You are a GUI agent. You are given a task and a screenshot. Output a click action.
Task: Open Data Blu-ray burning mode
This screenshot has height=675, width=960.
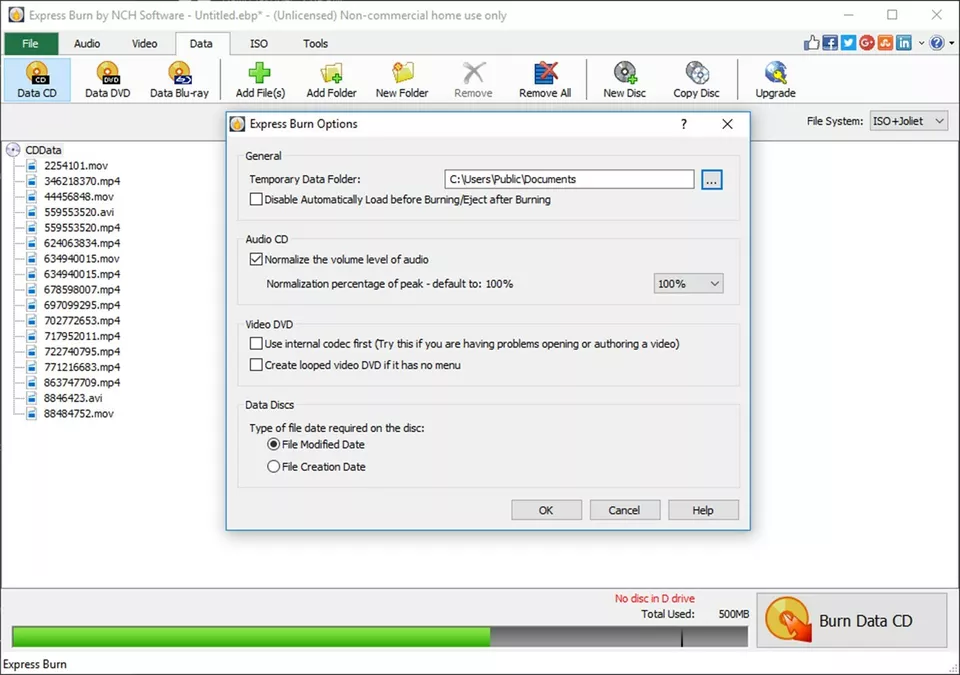coord(180,78)
